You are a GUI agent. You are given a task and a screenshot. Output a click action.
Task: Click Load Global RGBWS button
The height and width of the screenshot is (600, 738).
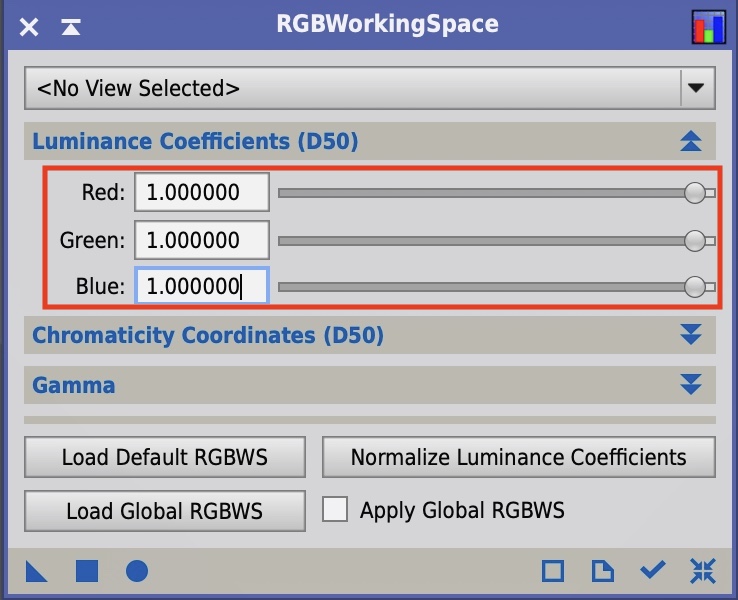click(x=165, y=511)
